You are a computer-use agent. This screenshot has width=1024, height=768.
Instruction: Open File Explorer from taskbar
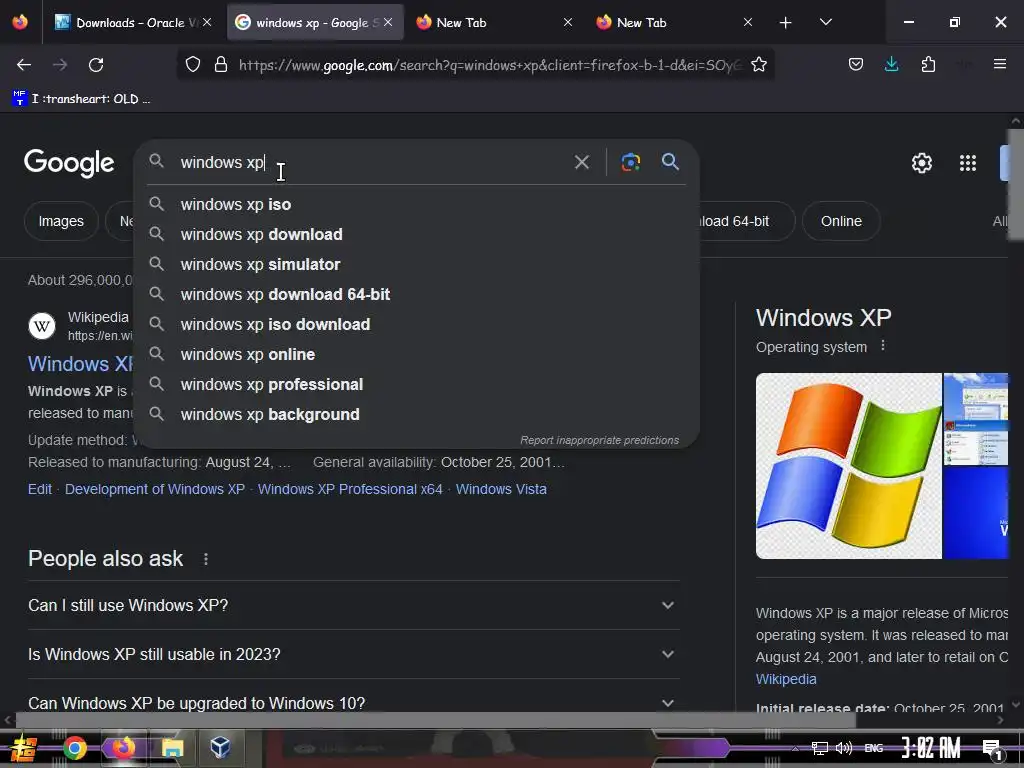click(172, 748)
